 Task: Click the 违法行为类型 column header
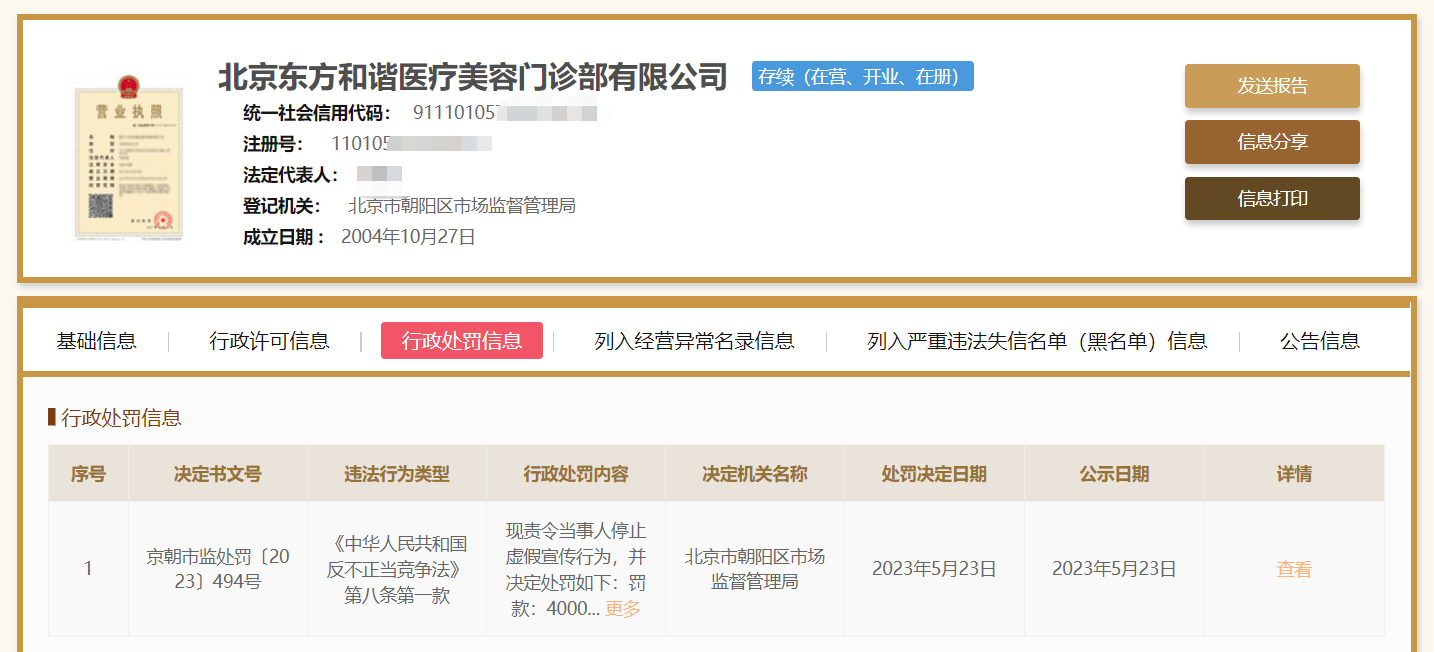397,473
